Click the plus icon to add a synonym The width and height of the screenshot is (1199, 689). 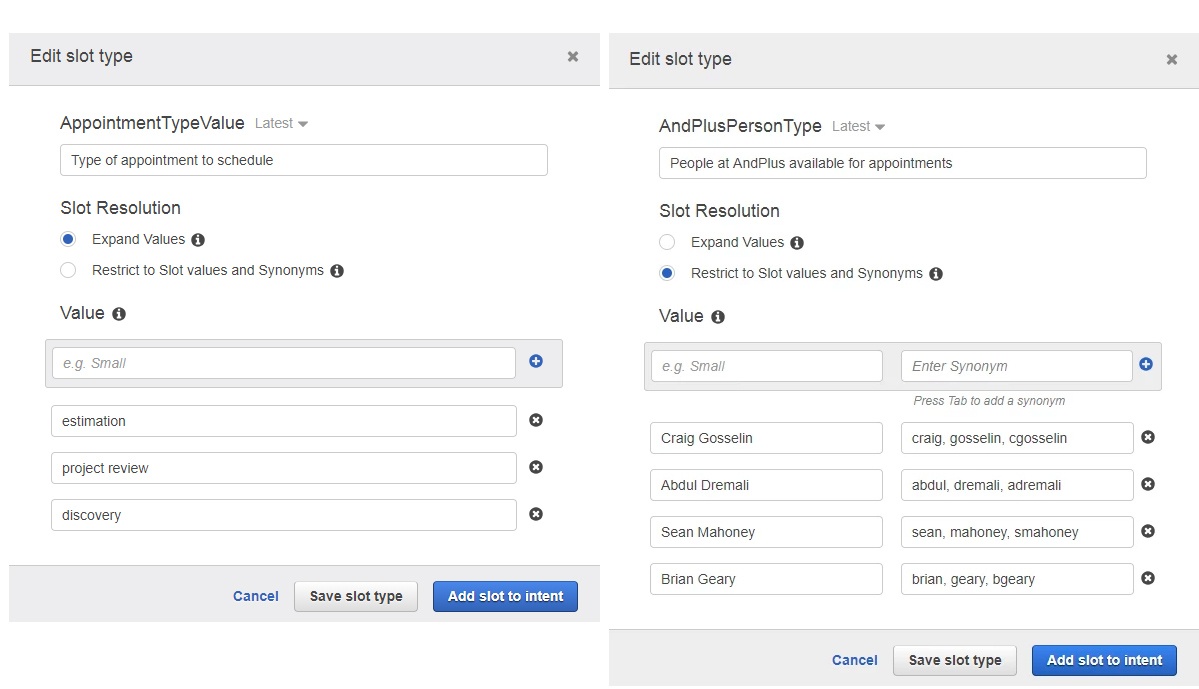click(x=1146, y=364)
